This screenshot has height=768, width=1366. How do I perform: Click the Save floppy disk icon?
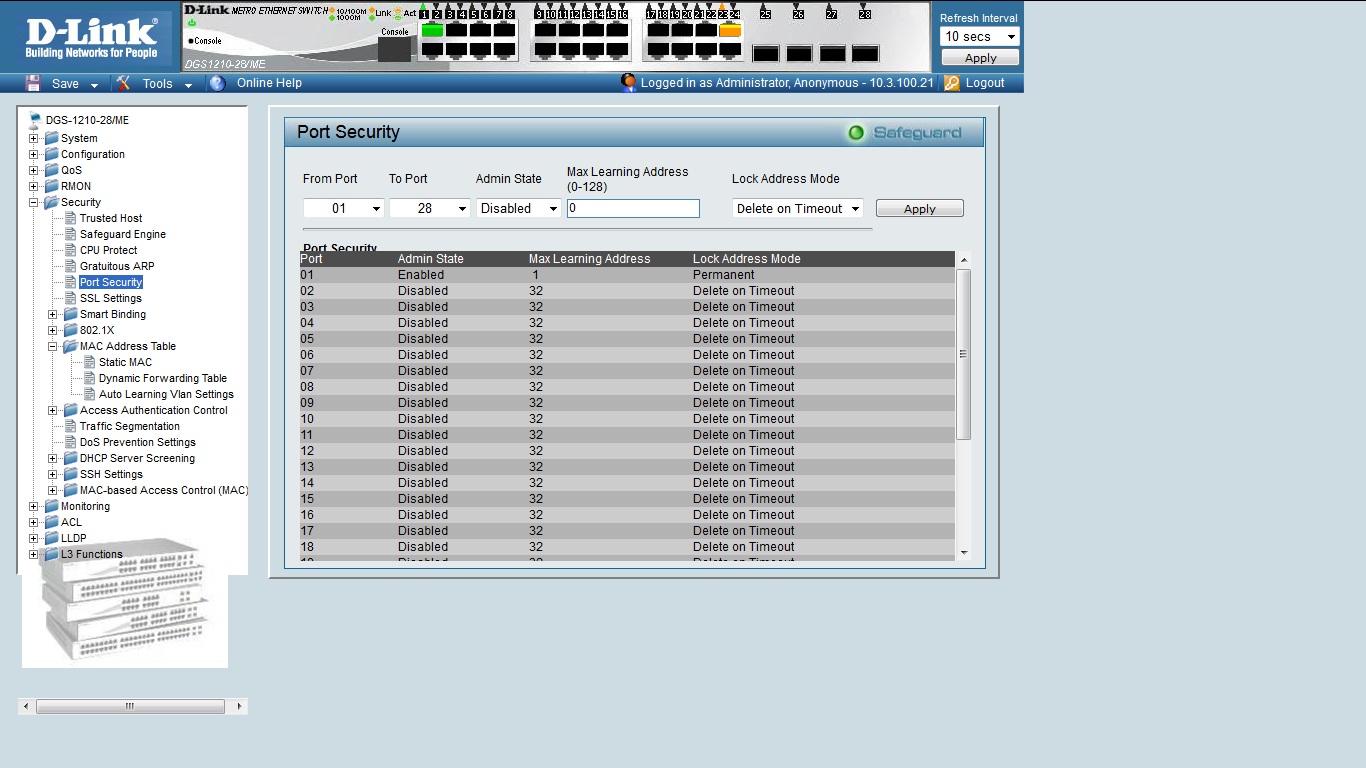click(33, 83)
